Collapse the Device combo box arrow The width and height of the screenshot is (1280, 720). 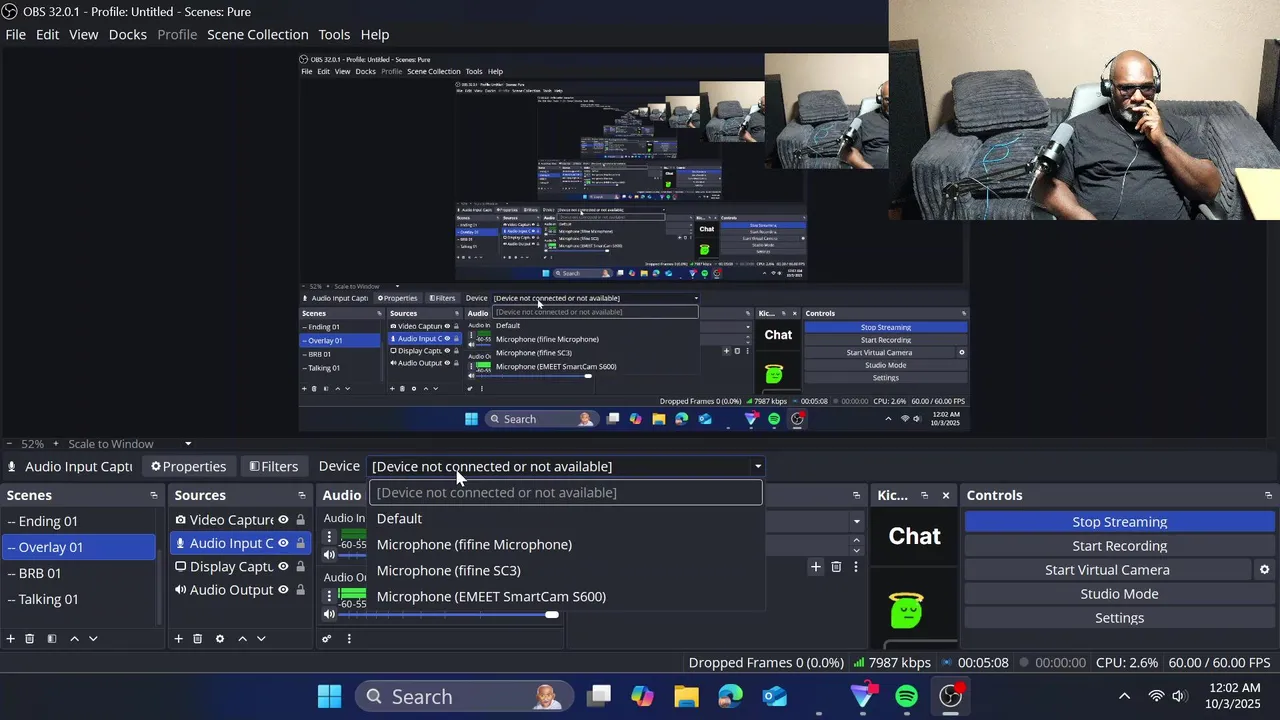(x=757, y=467)
